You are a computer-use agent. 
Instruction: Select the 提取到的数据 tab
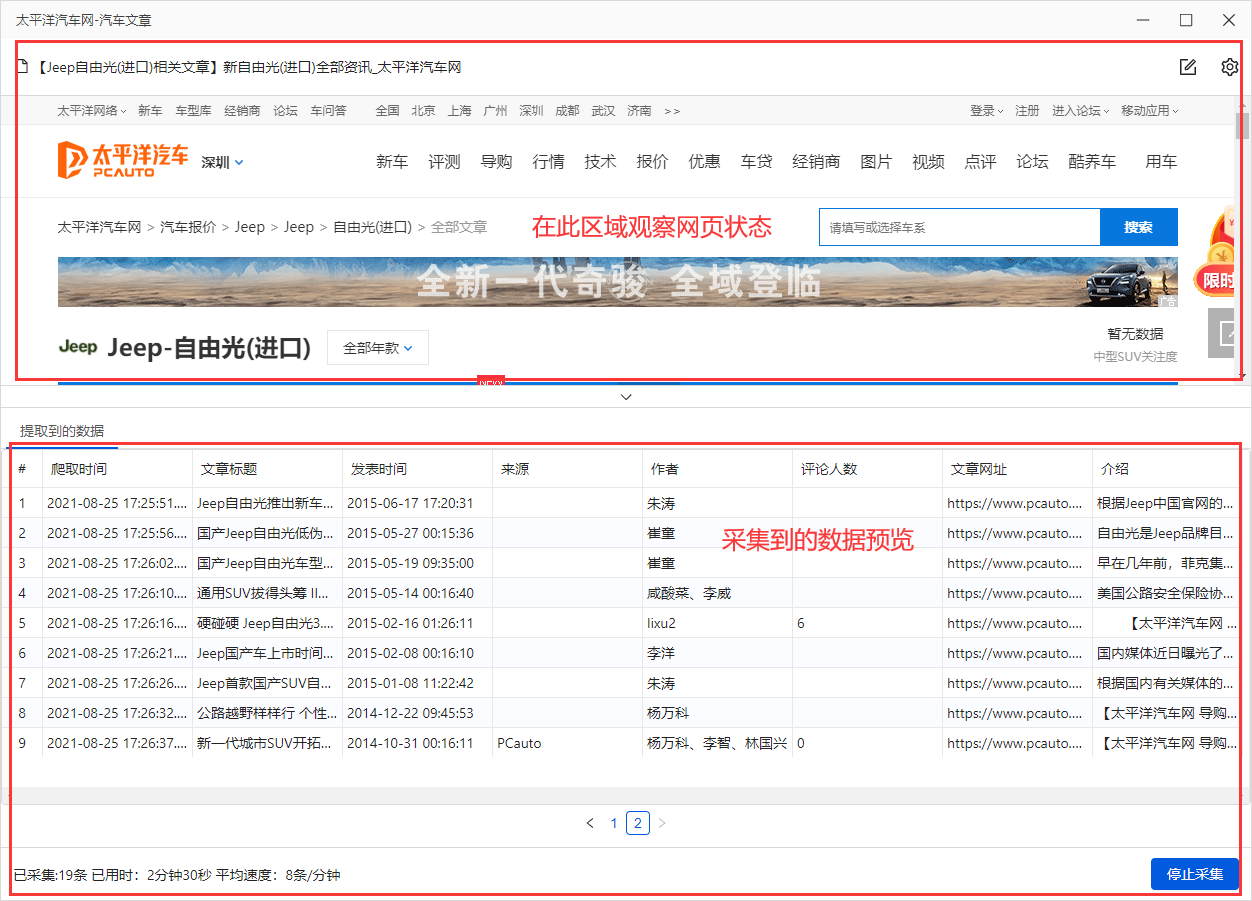[62, 431]
